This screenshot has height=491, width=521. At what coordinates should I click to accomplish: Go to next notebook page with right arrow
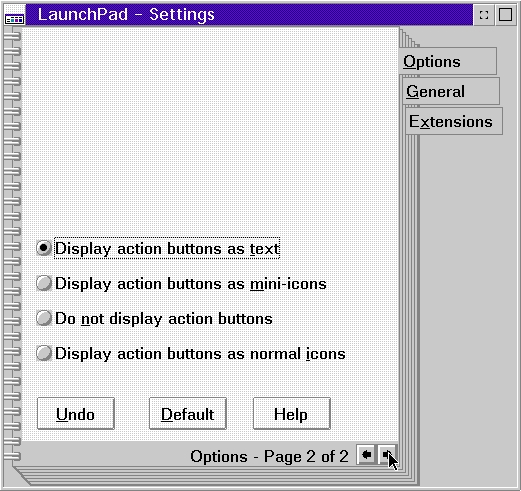tap(386, 455)
